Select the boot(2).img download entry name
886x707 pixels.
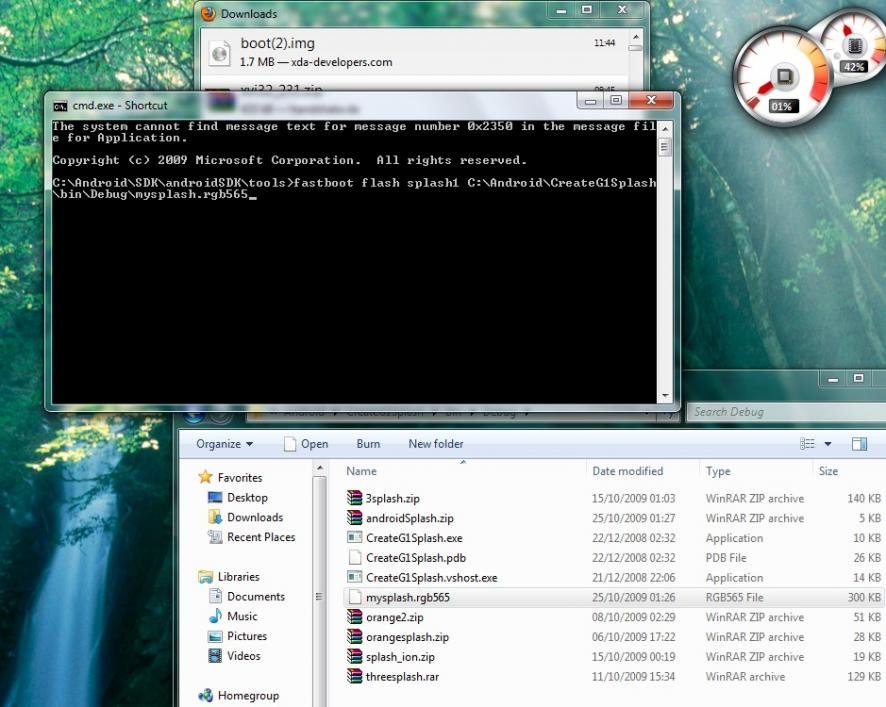277,43
